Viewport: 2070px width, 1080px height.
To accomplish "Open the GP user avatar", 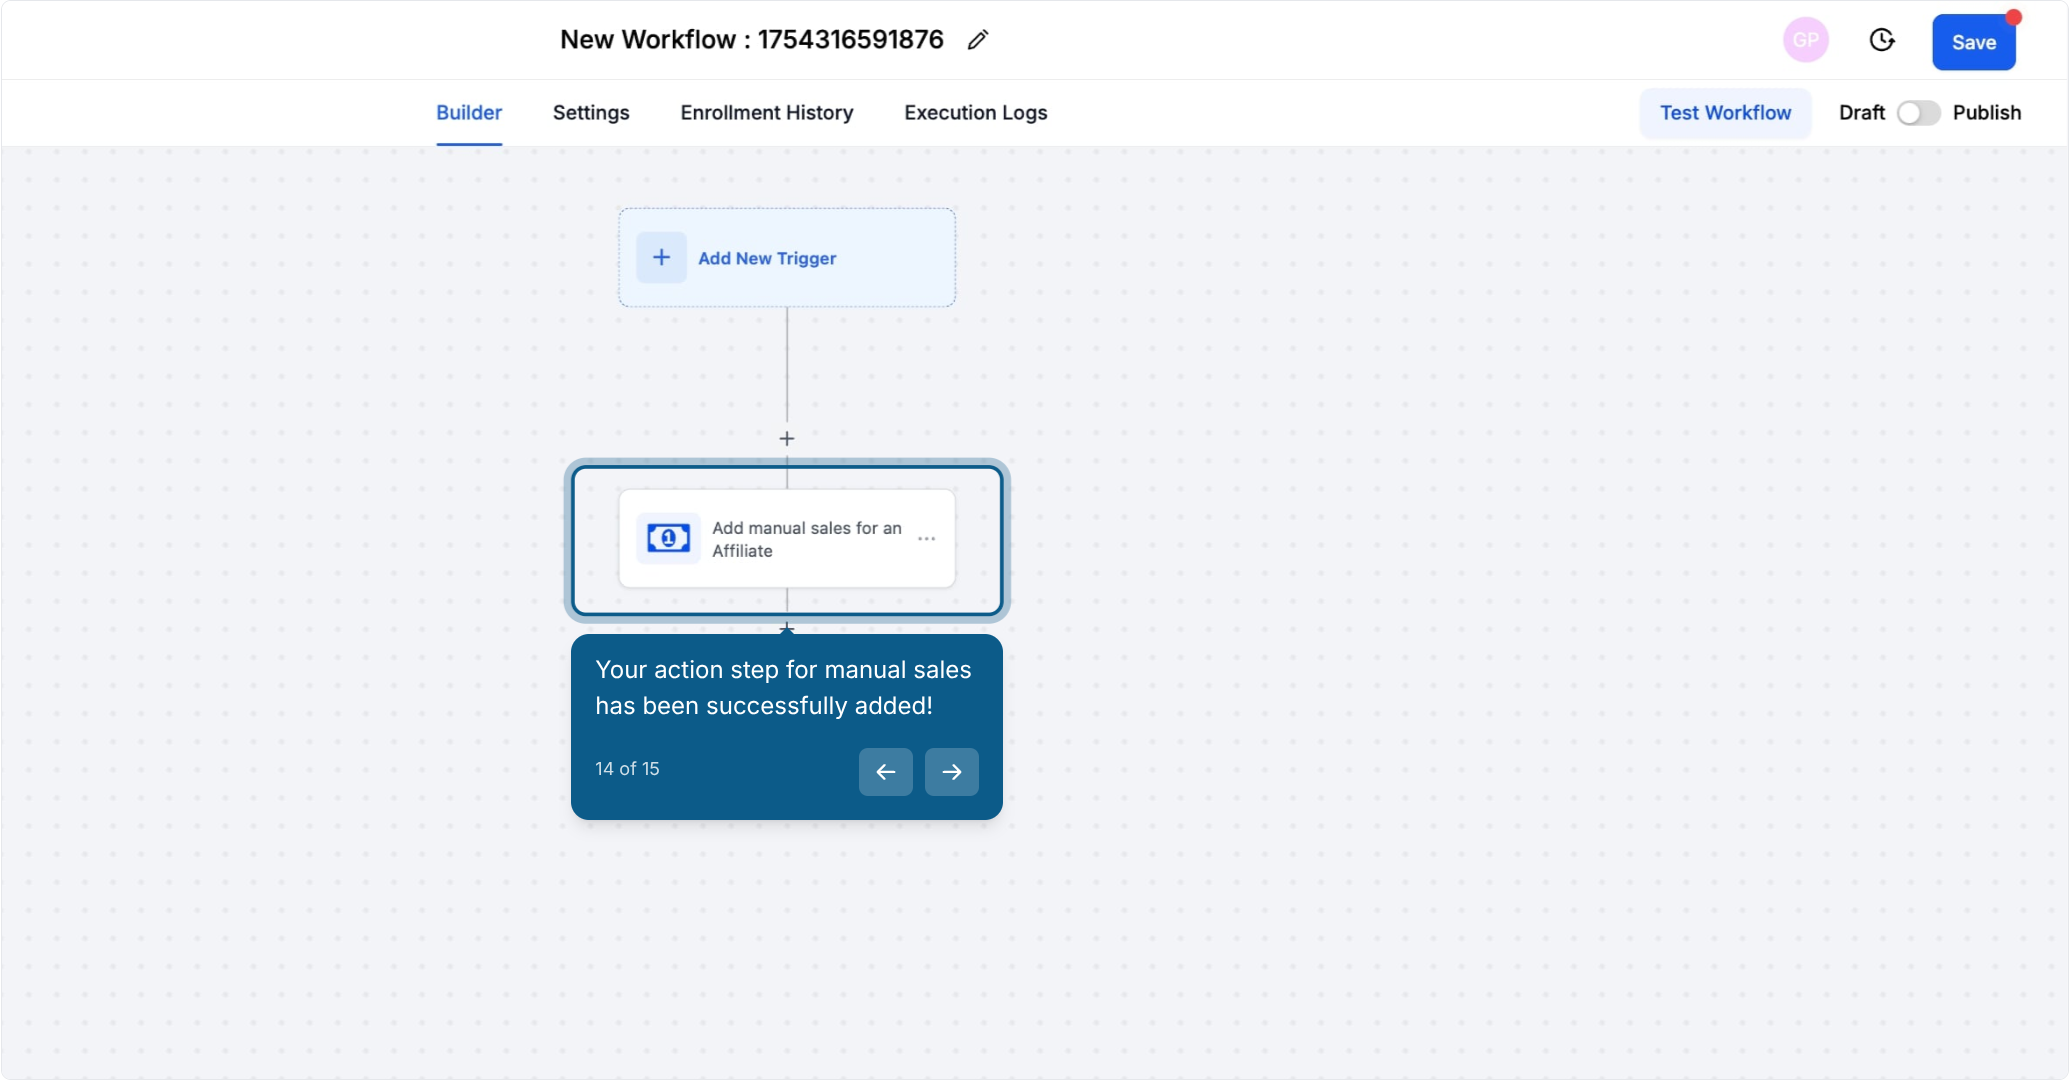I will pyautogui.click(x=1806, y=40).
